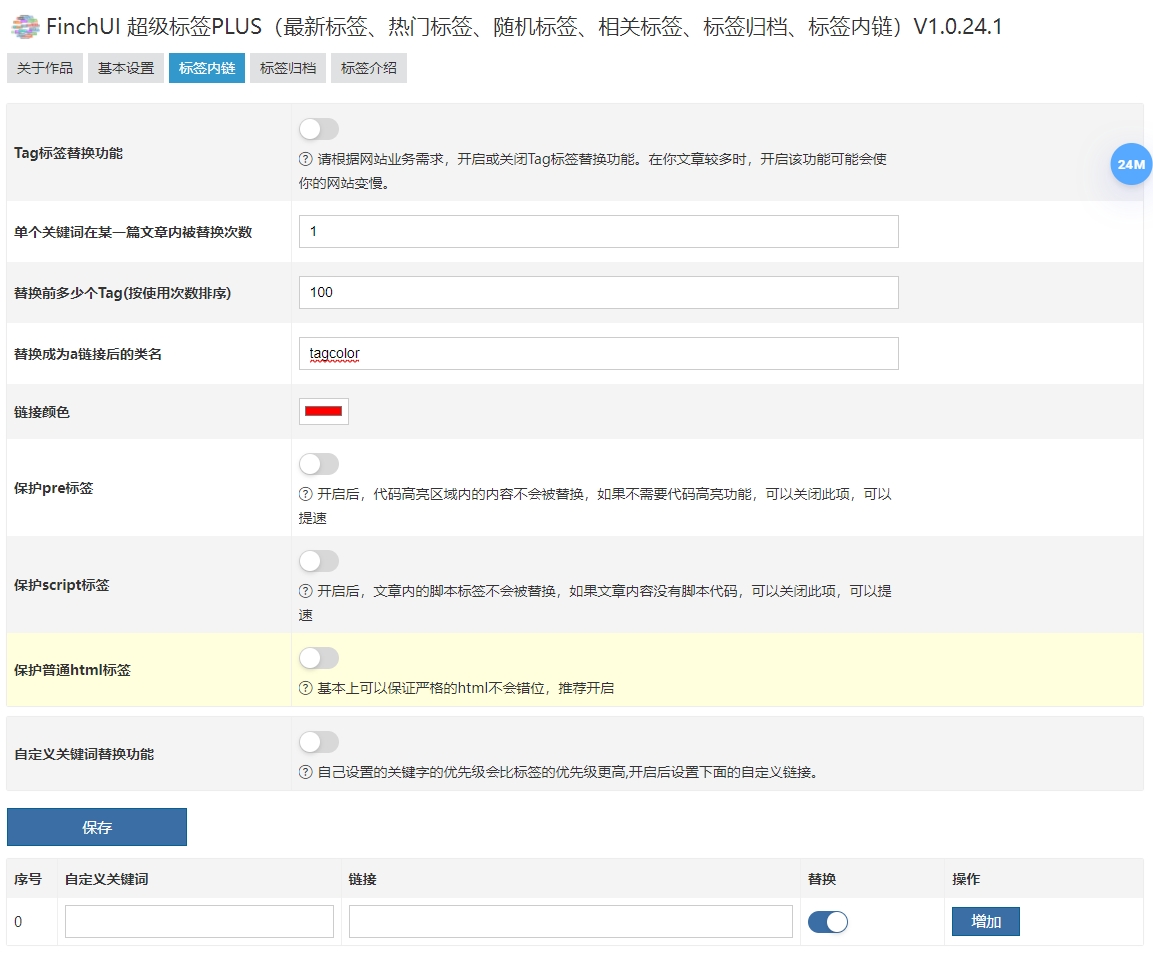This screenshot has height=957, width=1153.
Task: Select the 标签内链 tab
Action: [x=207, y=68]
